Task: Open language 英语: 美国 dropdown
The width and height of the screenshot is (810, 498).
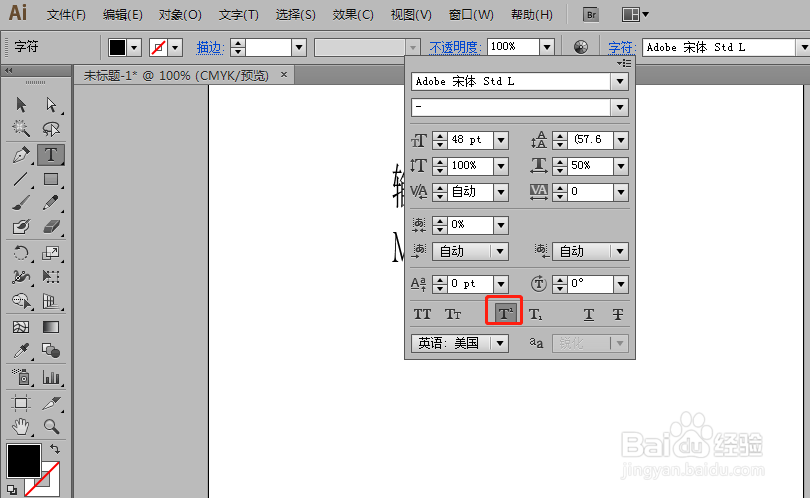Action: (460, 343)
